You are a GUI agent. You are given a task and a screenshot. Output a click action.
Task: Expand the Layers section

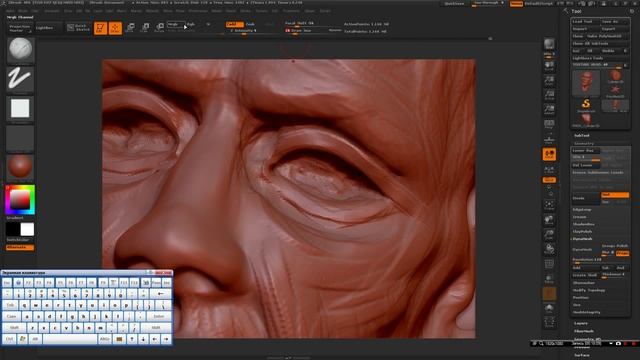(x=580, y=323)
